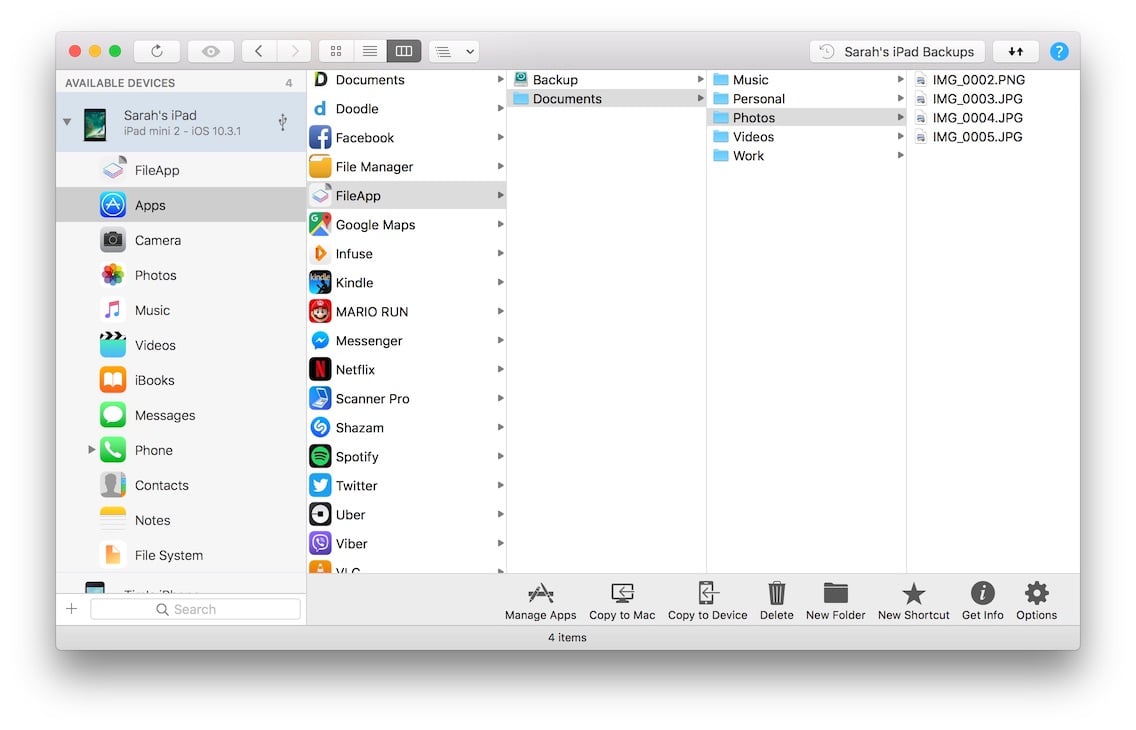1136x730 pixels.
Task: Expand the Photos folder arrow
Action: [900, 117]
